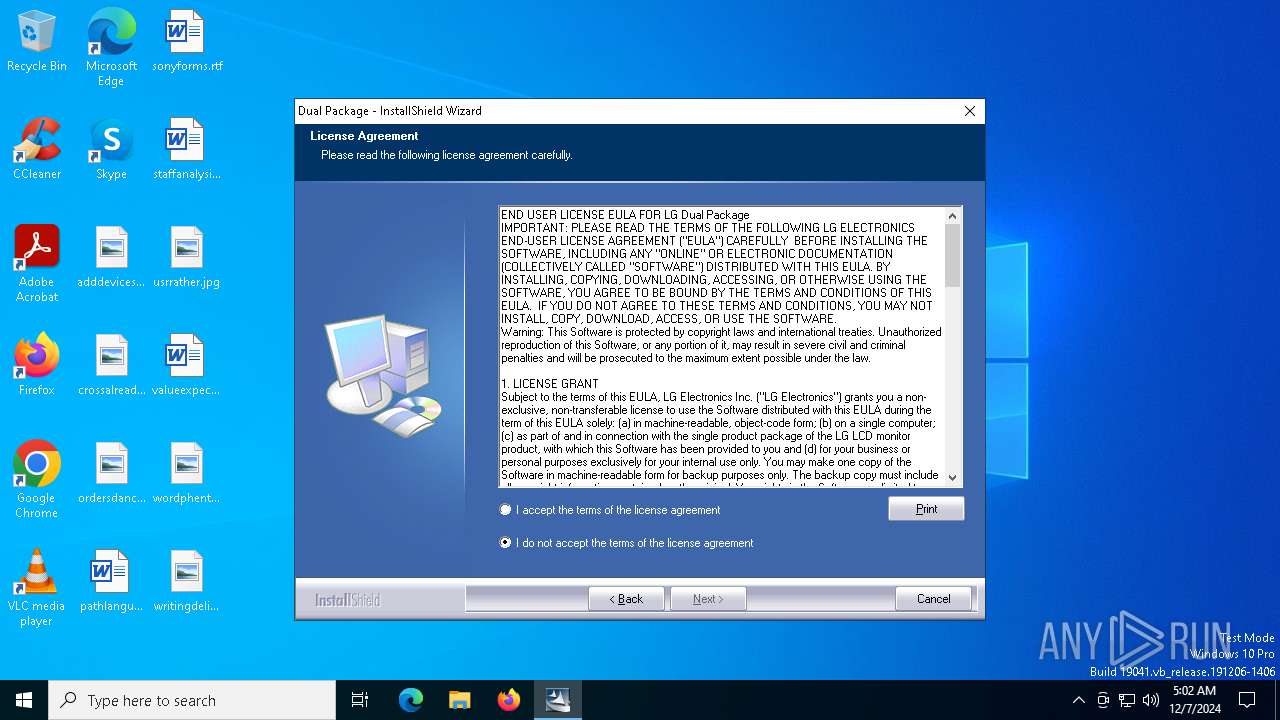This screenshot has height=720, width=1280.
Task: Select the crossalread... image file
Action: point(111,365)
